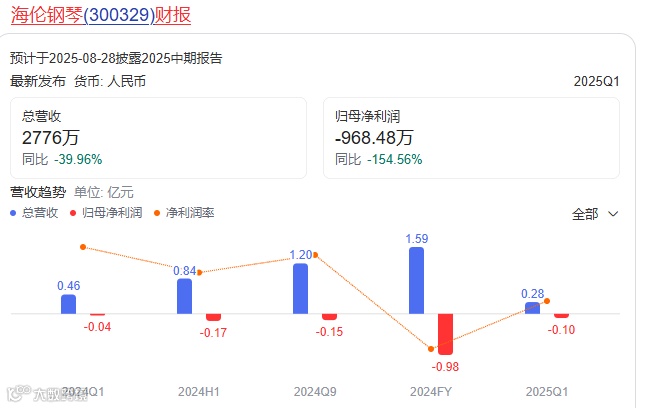
Task: Click the orange margin point at 2024Q1
Action: (83, 247)
